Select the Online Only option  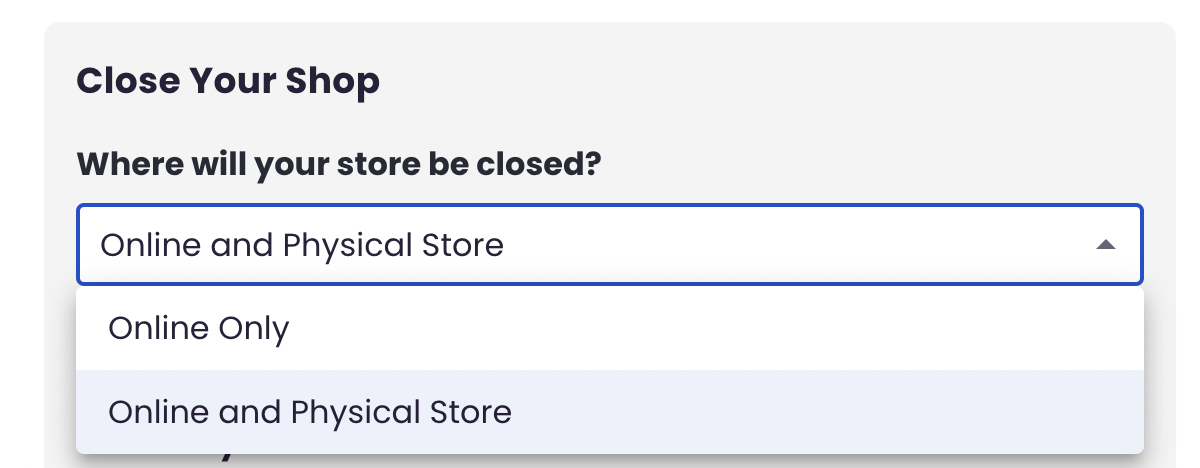[610, 329]
